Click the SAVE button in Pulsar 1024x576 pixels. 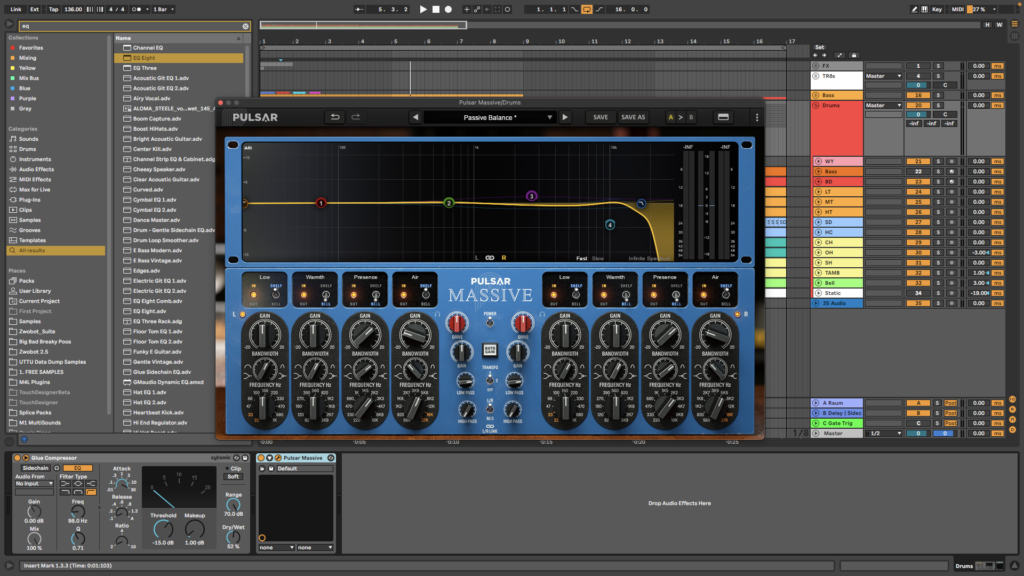coord(600,118)
